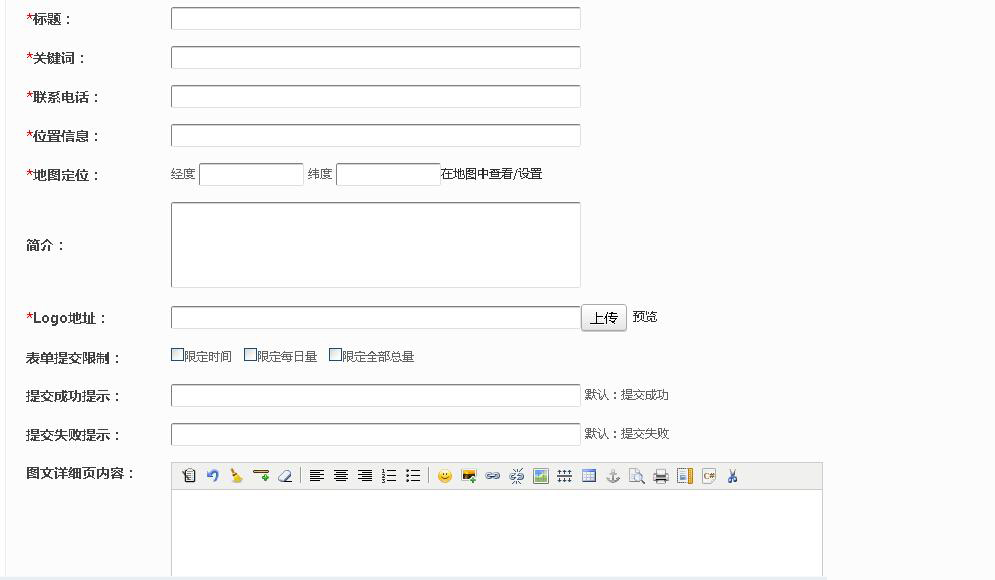Click the page ruler template icon

coord(685,476)
